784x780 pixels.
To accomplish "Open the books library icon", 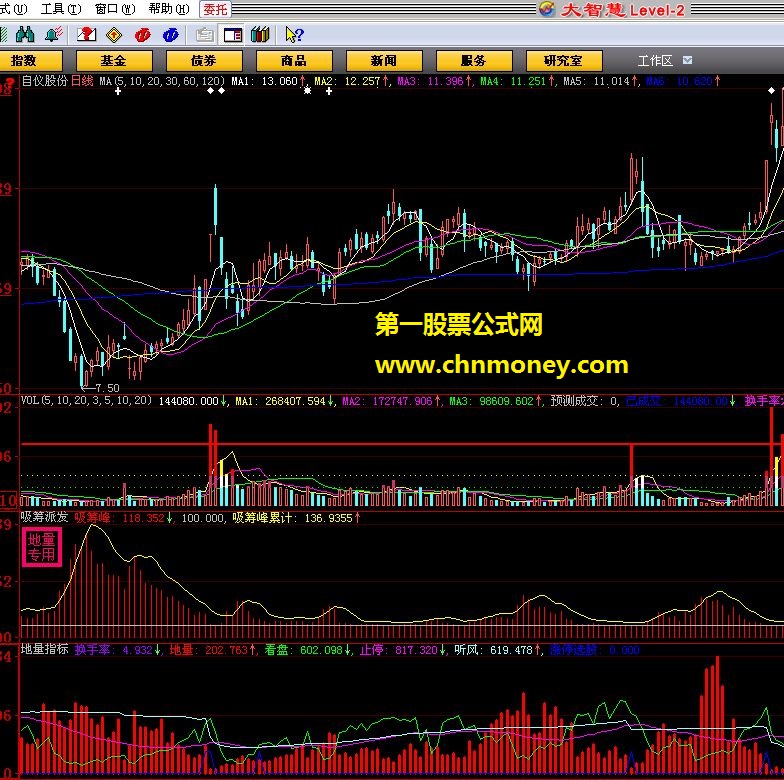I will [260, 34].
